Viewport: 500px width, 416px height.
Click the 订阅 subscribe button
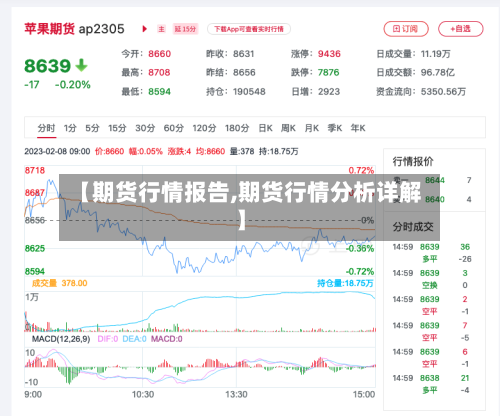point(406,29)
